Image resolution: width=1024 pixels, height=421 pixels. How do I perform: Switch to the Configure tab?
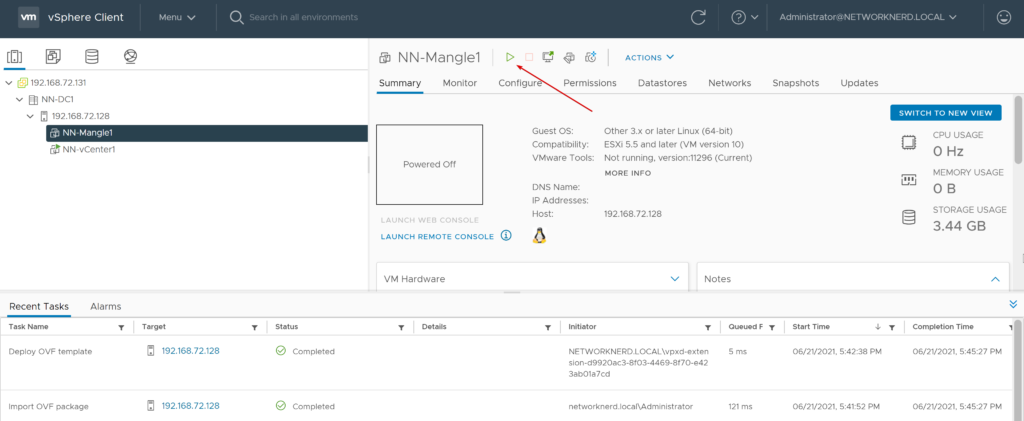point(520,83)
